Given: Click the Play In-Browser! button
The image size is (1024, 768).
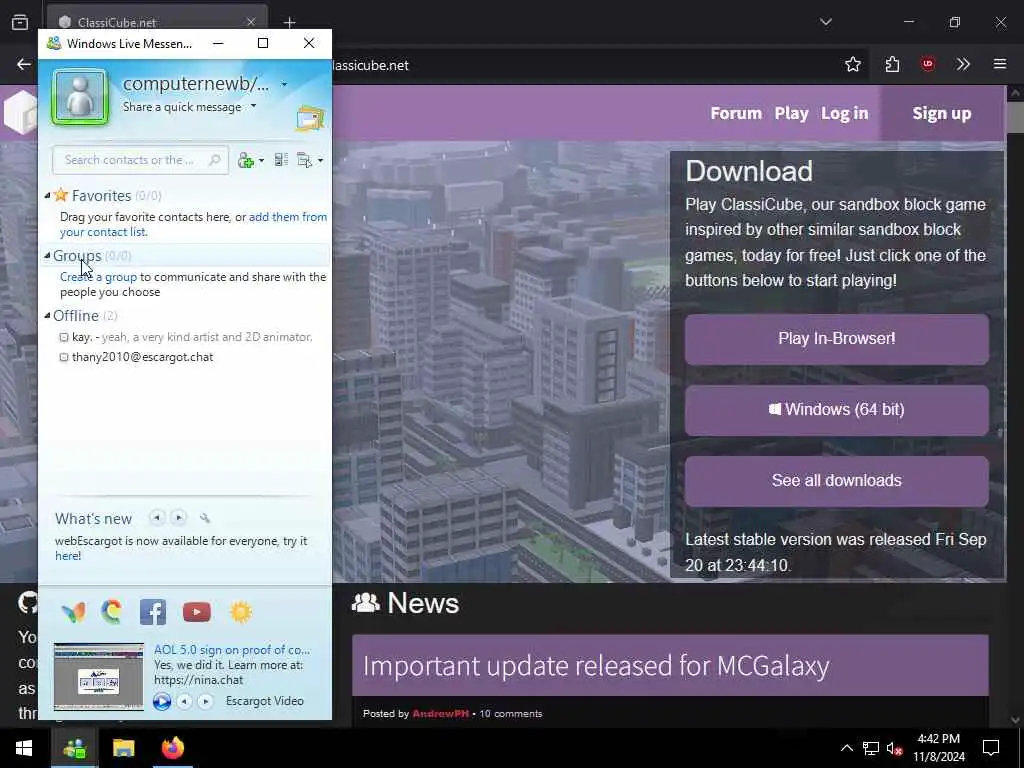Looking at the screenshot, I should tap(837, 338).
